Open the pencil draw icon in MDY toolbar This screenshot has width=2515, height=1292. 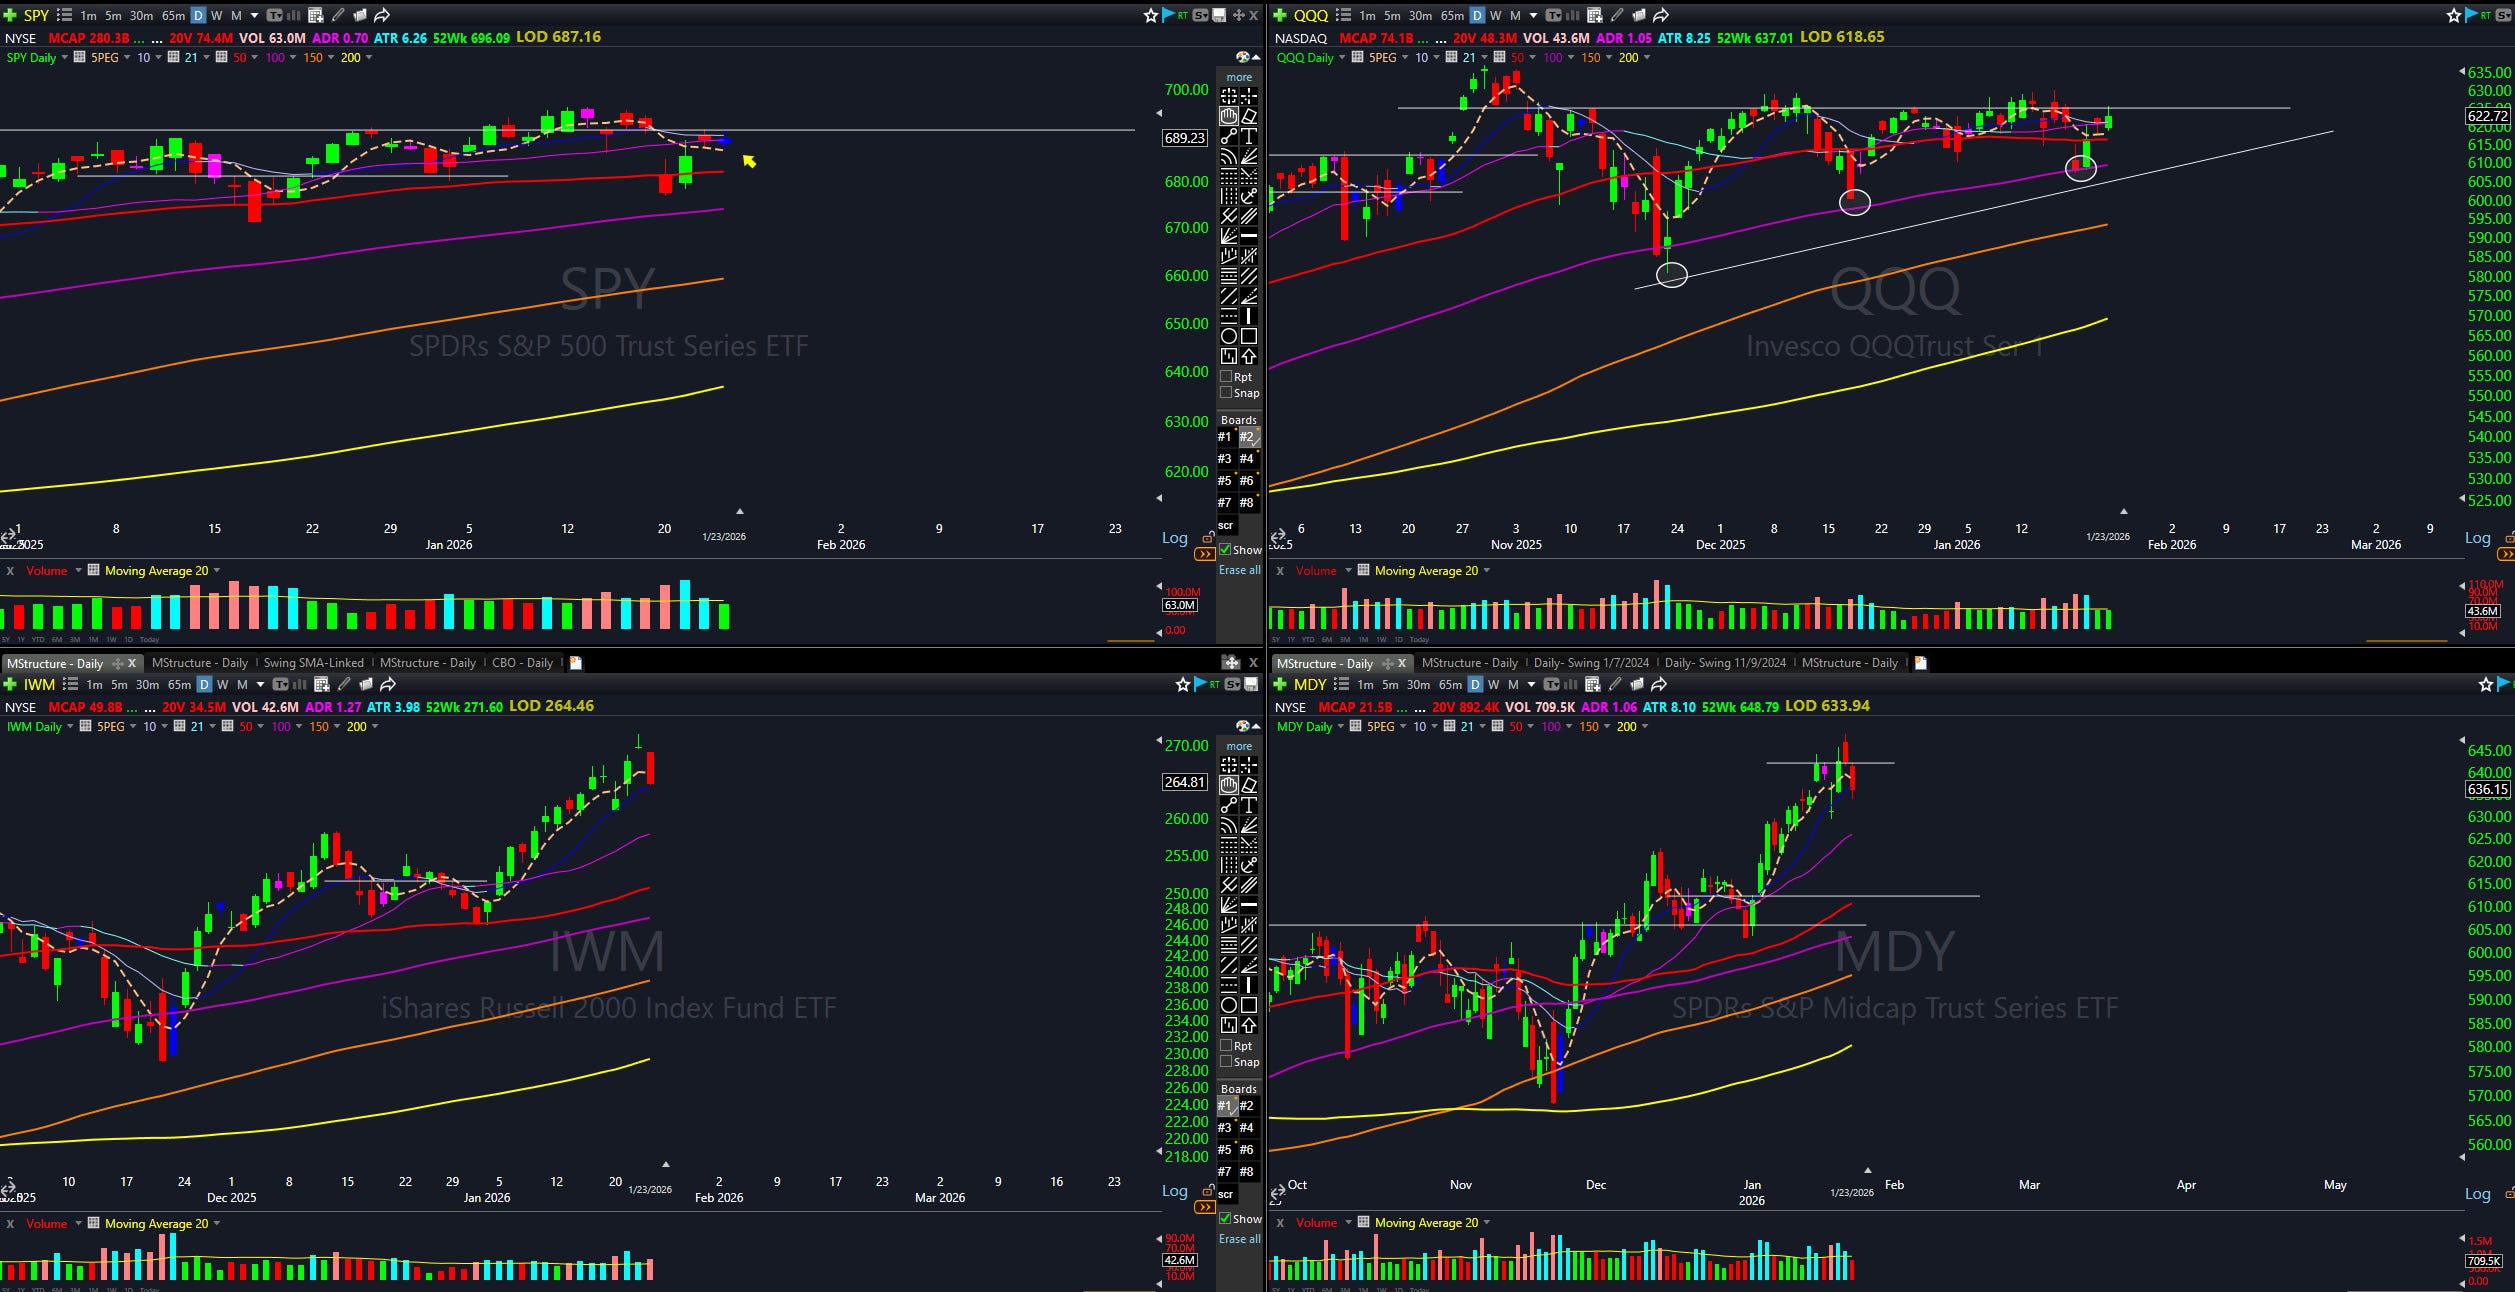(x=1615, y=684)
